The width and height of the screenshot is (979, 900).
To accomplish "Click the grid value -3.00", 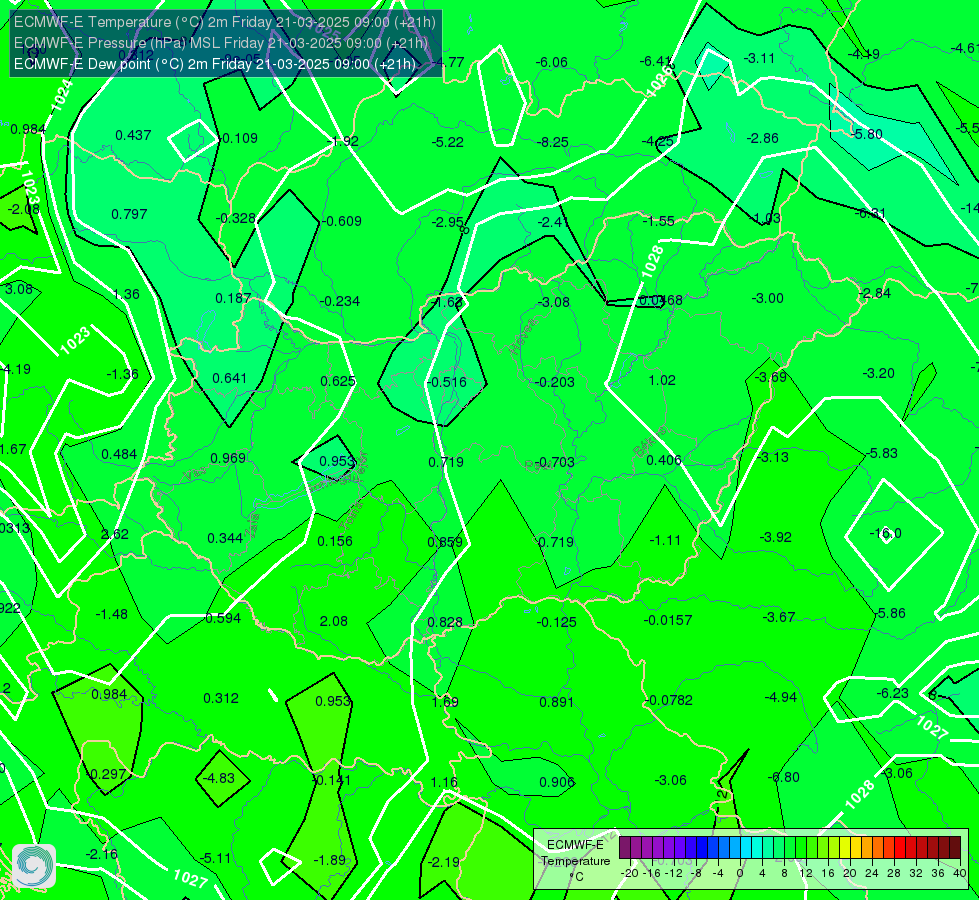I will pyautogui.click(x=767, y=299).
